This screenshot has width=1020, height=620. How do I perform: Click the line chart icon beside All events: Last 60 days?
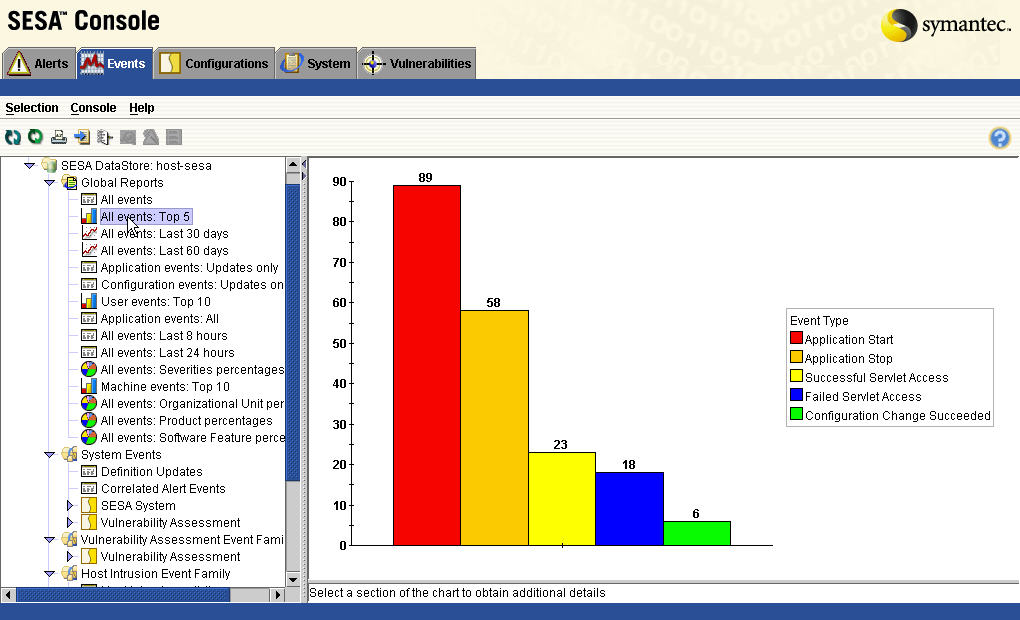[88, 250]
